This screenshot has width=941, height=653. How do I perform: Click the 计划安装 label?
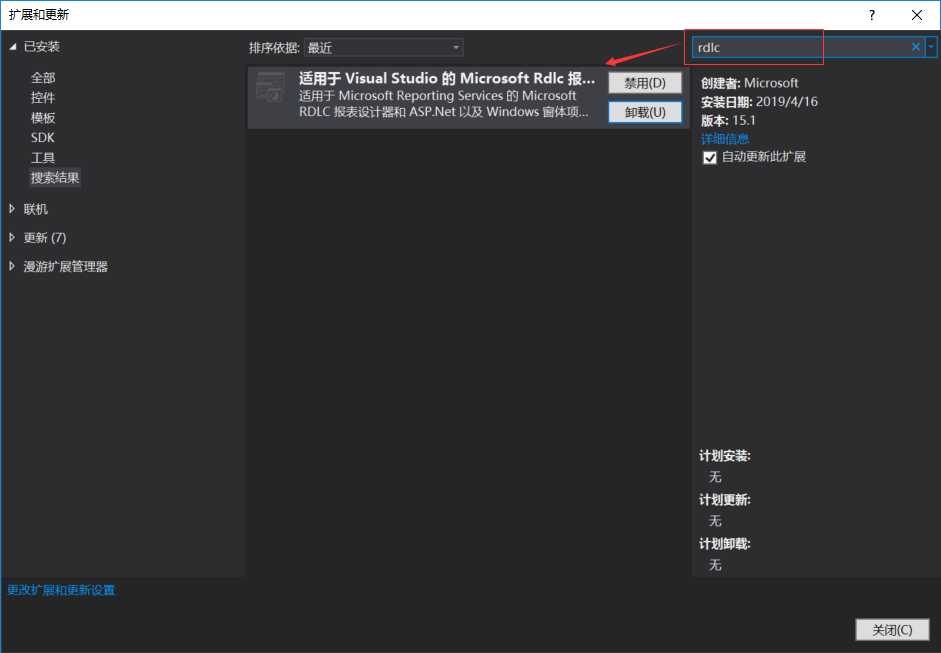[725, 456]
